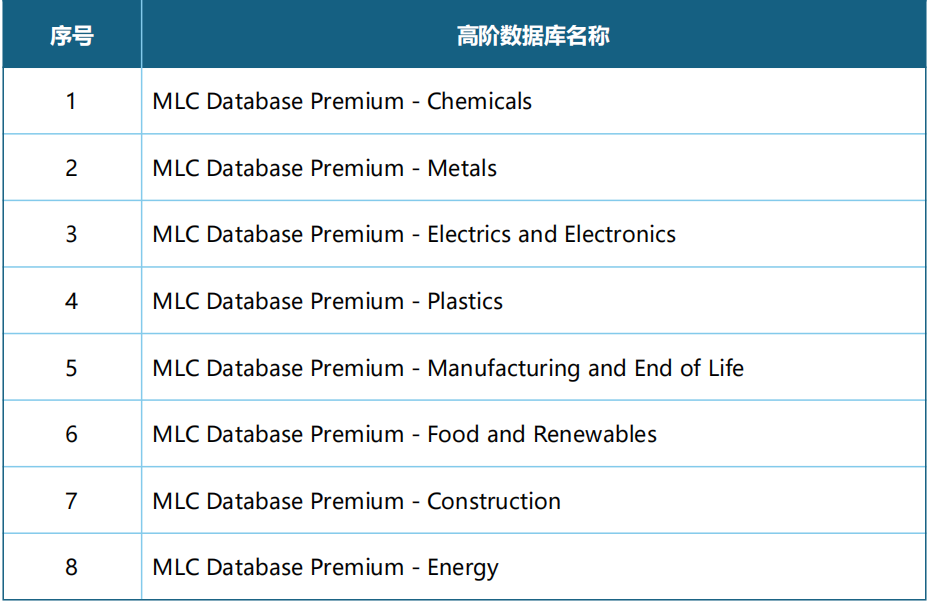Click serial number 3 cell
Image resolution: width=929 pixels, height=602 pixels.
click(x=72, y=234)
